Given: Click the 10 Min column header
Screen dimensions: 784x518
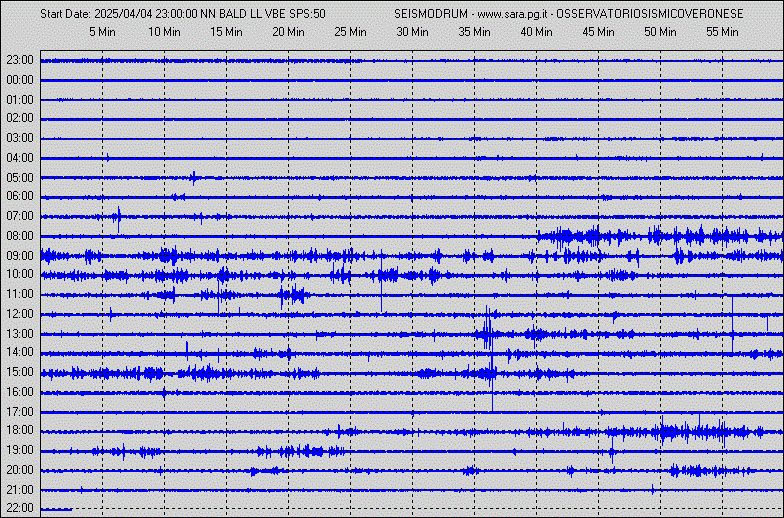Looking at the screenshot, I should point(164,32).
